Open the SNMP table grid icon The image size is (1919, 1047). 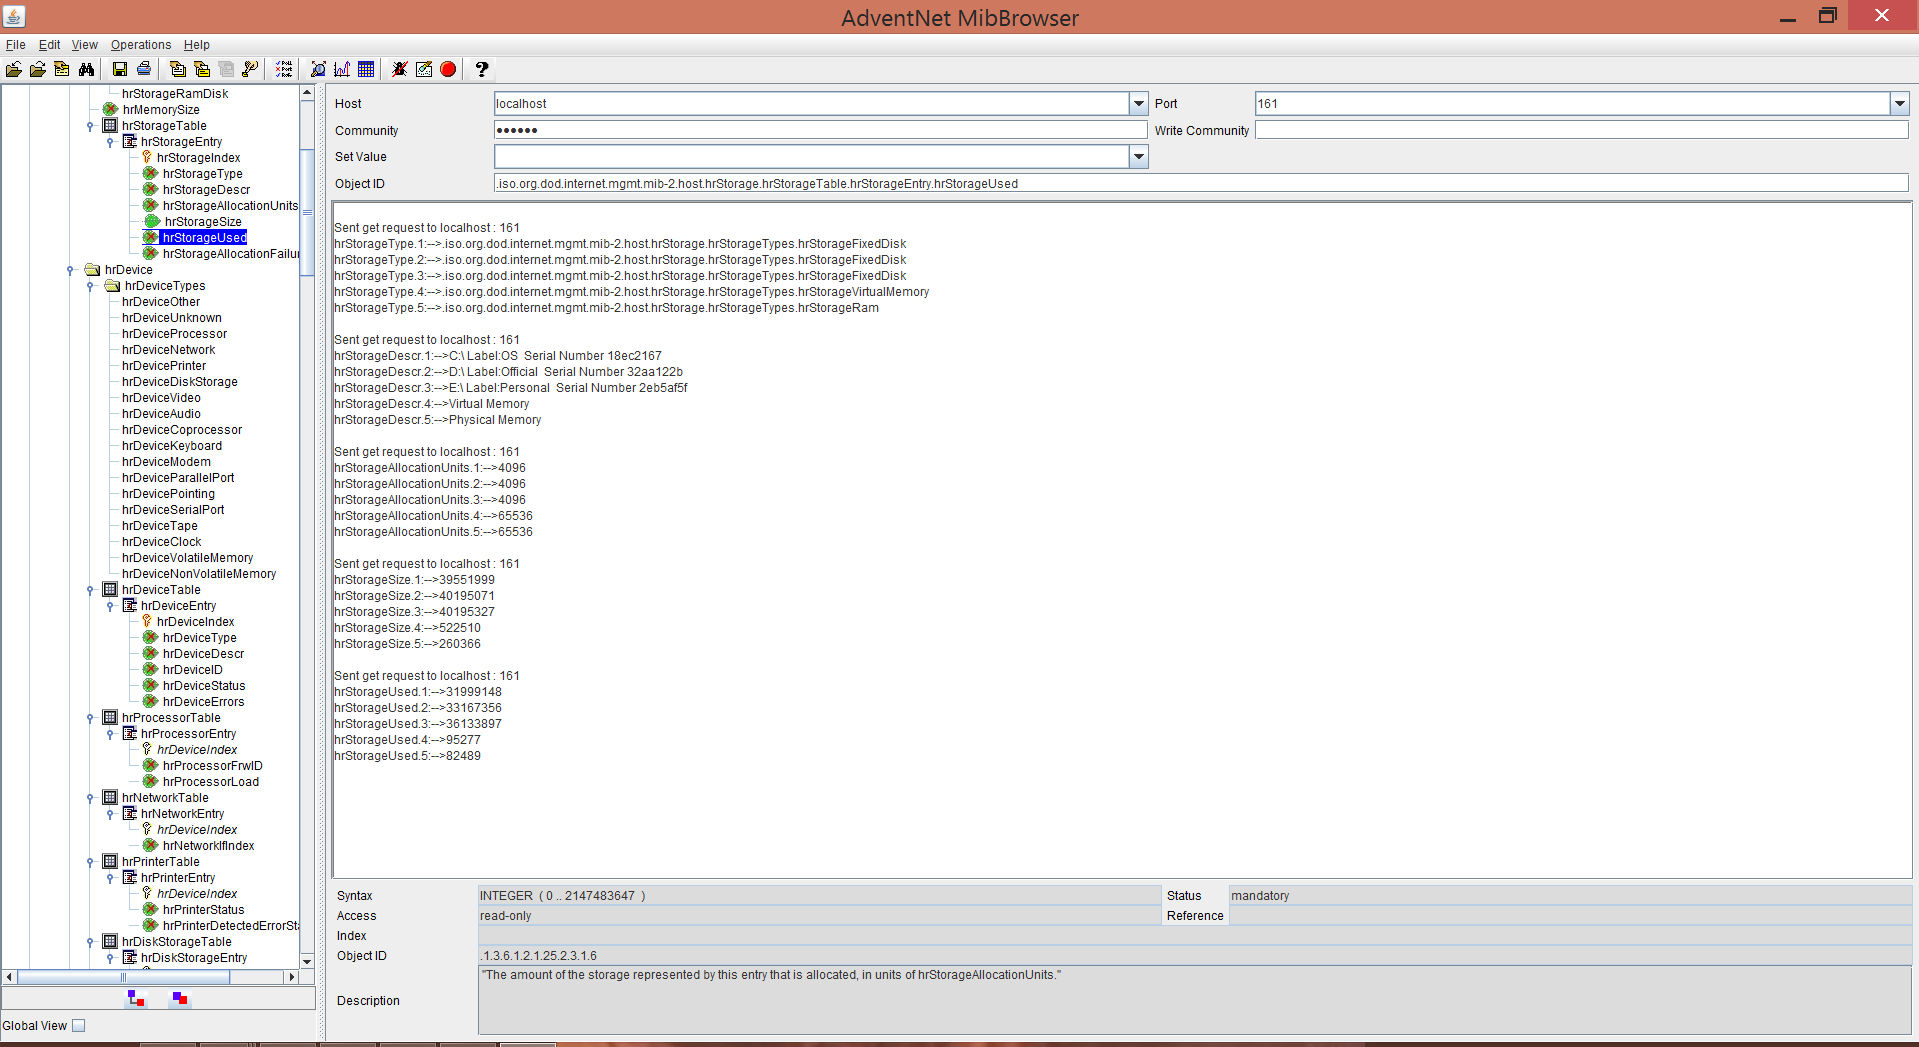(366, 69)
